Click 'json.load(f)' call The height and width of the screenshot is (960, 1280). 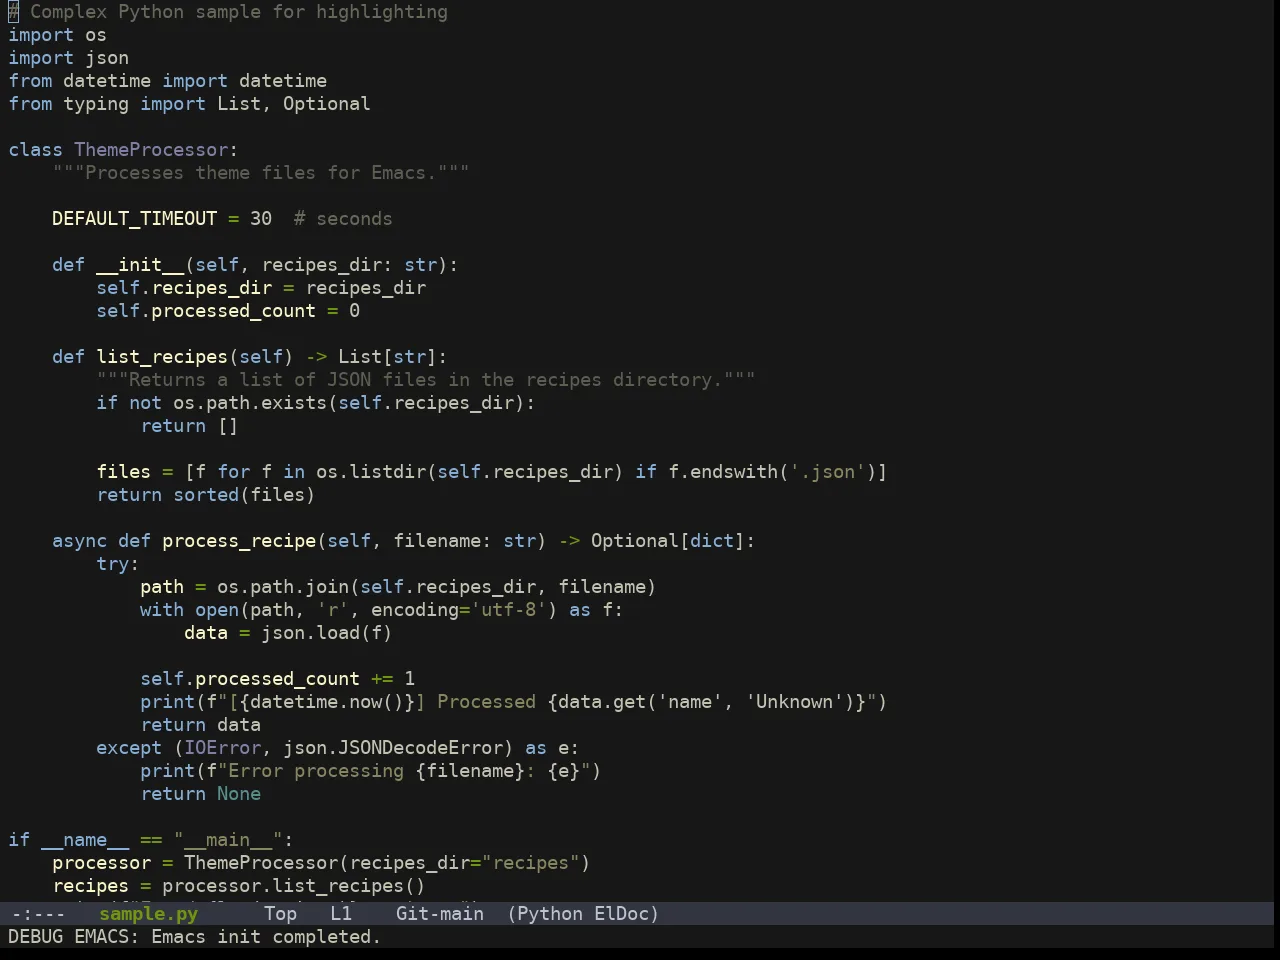[326, 633]
